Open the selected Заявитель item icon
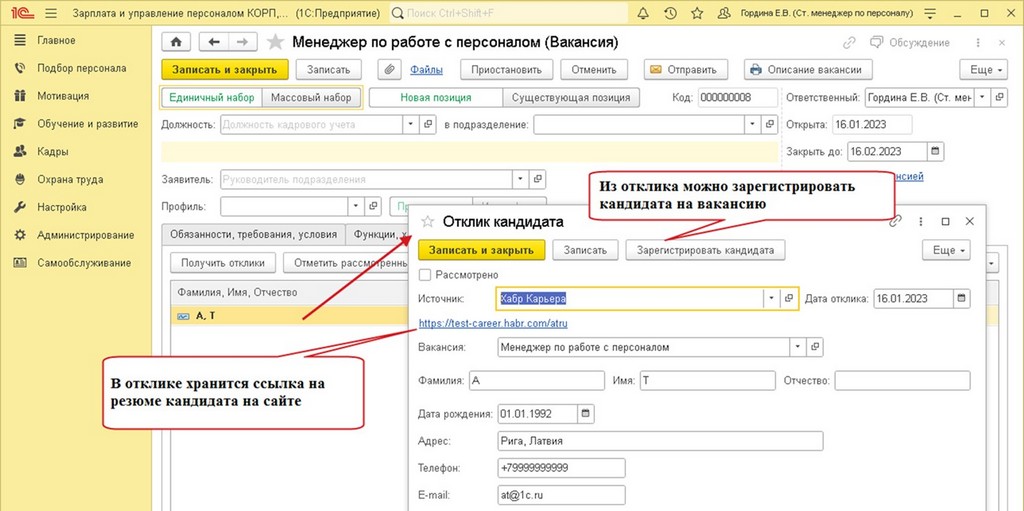This screenshot has height=511, width=1024. pos(537,179)
